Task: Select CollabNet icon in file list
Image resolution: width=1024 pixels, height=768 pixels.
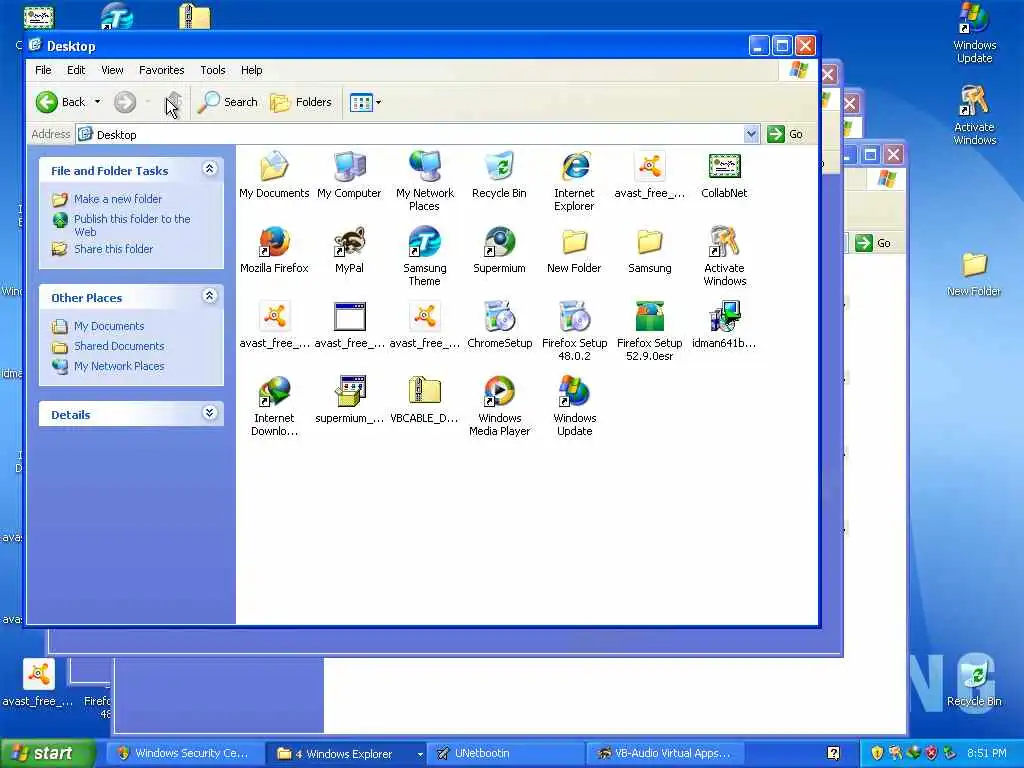Action: tap(724, 174)
